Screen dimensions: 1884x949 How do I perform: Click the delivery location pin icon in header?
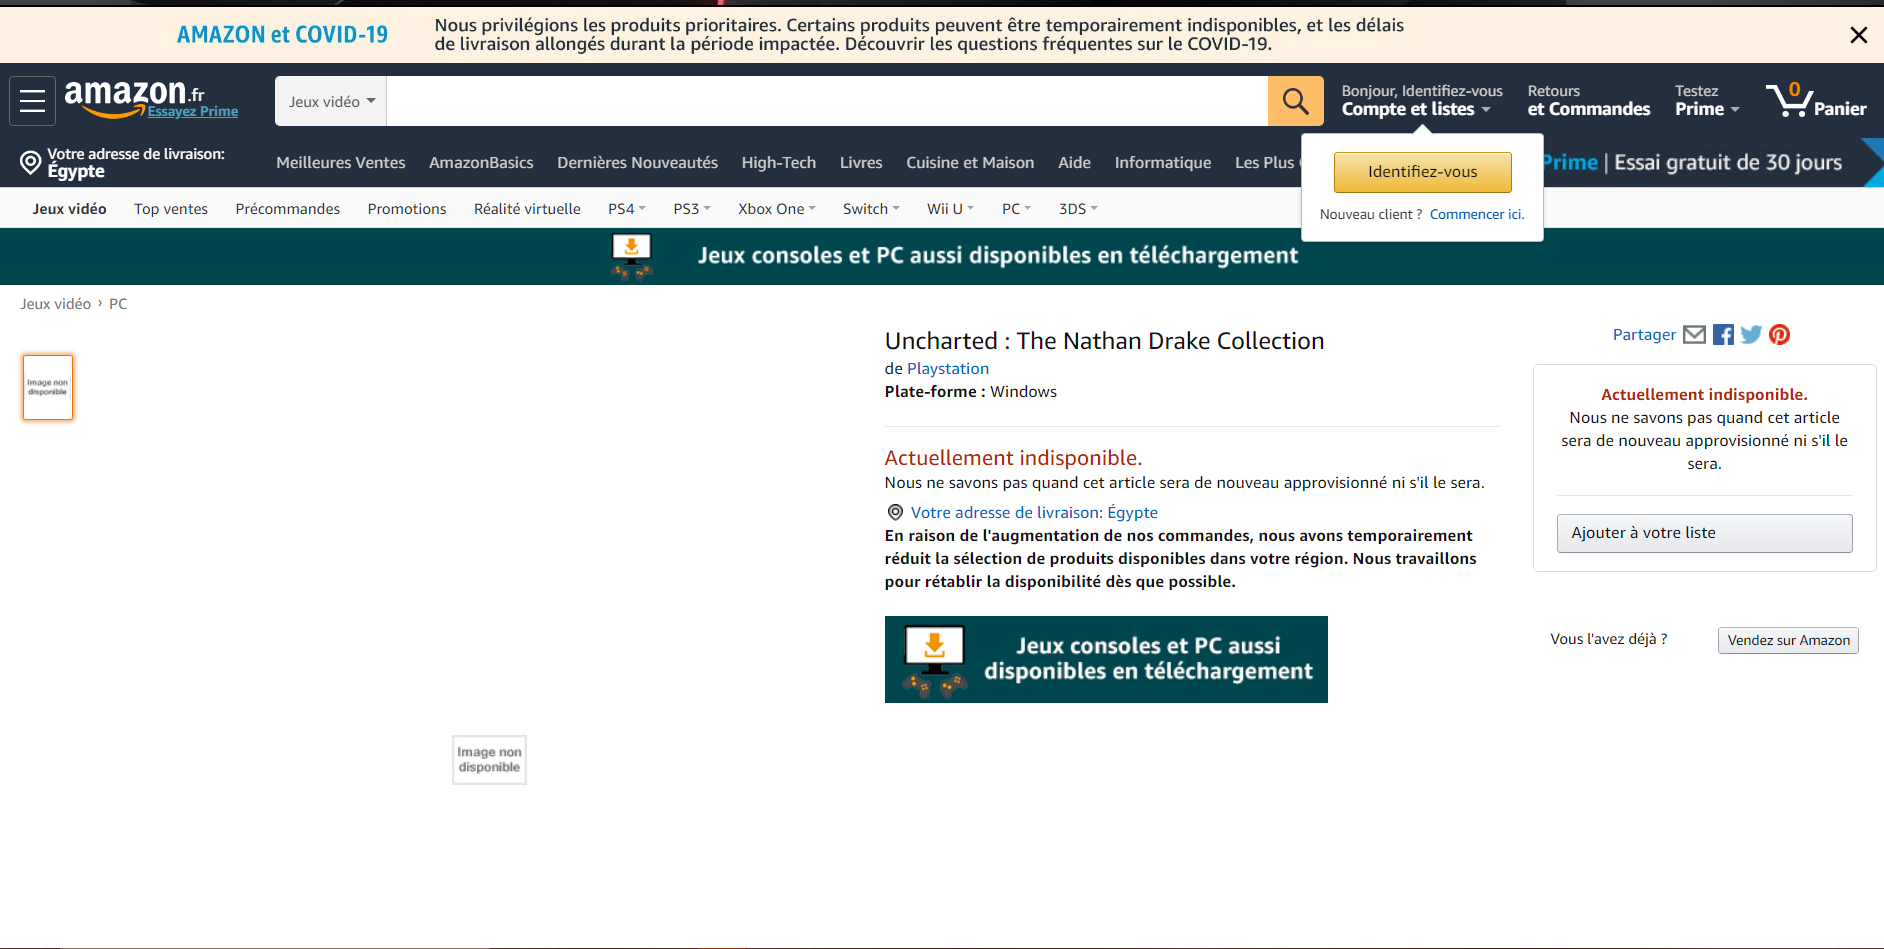coord(31,162)
